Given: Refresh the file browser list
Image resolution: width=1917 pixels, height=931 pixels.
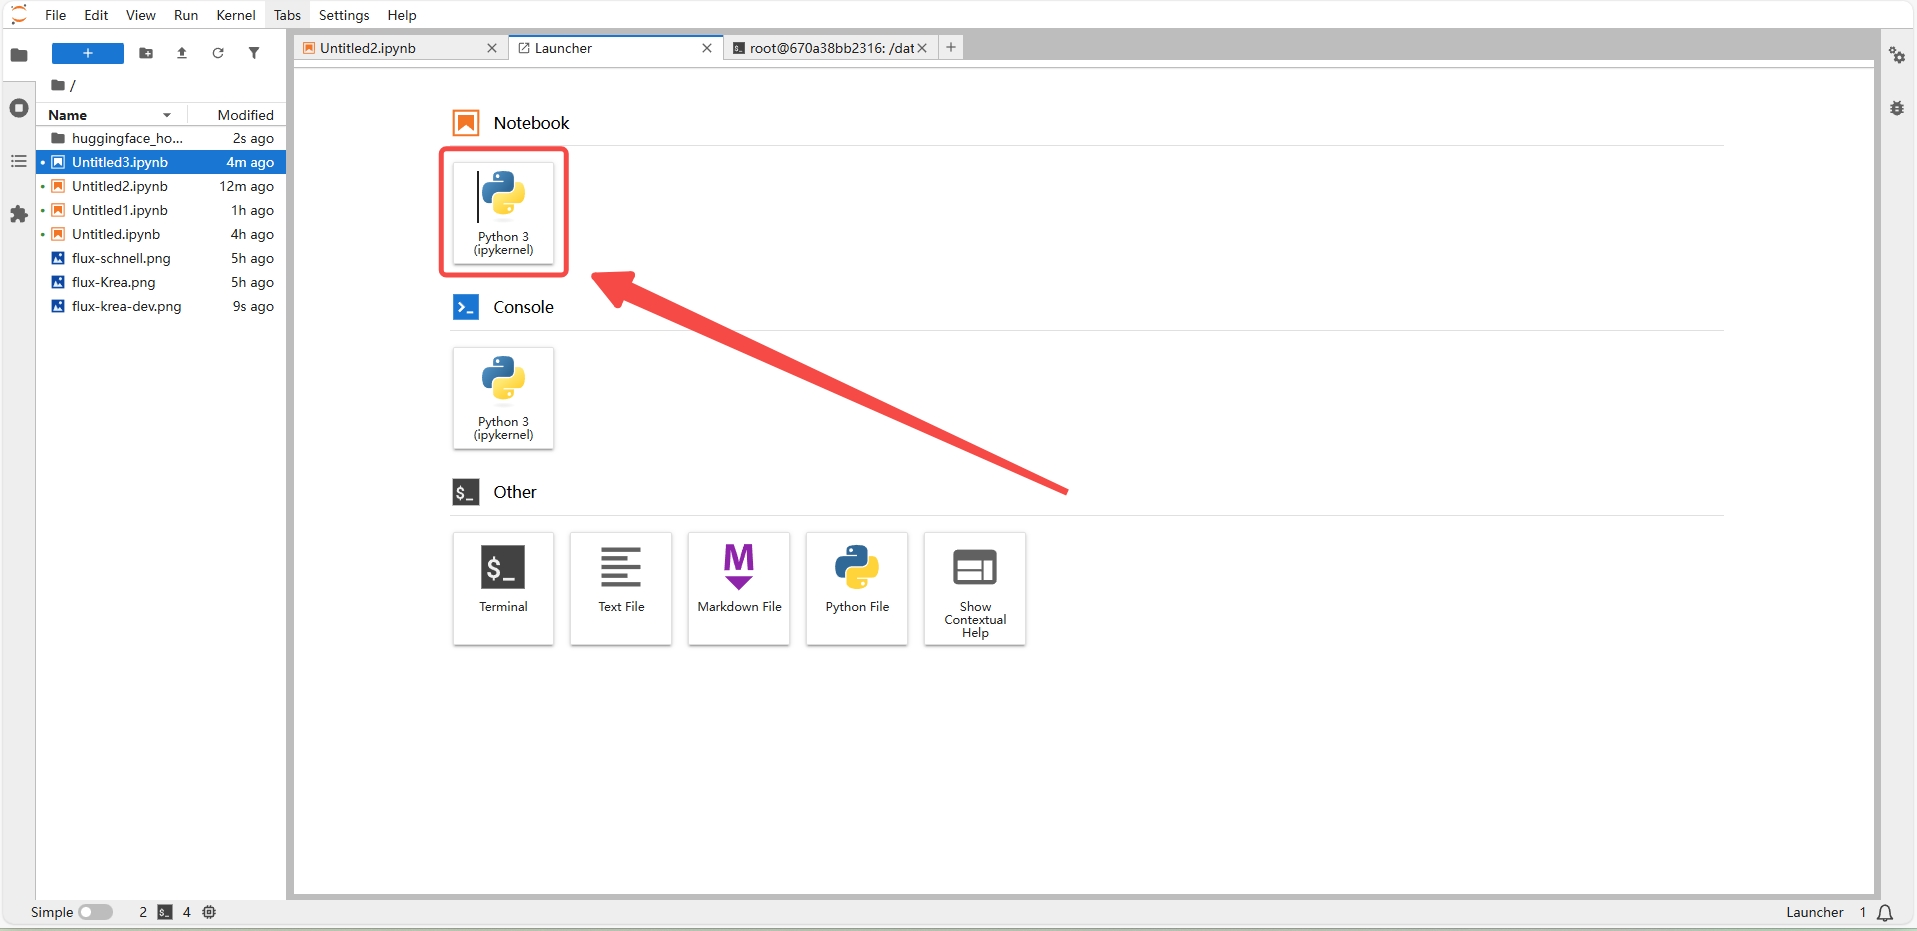Looking at the screenshot, I should tap(218, 53).
